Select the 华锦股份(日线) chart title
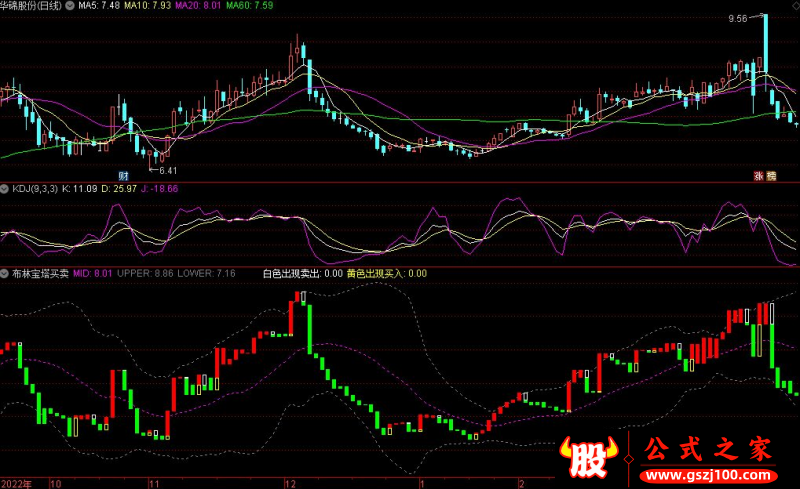The height and width of the screenshot is (489, 800). point(31,6)
